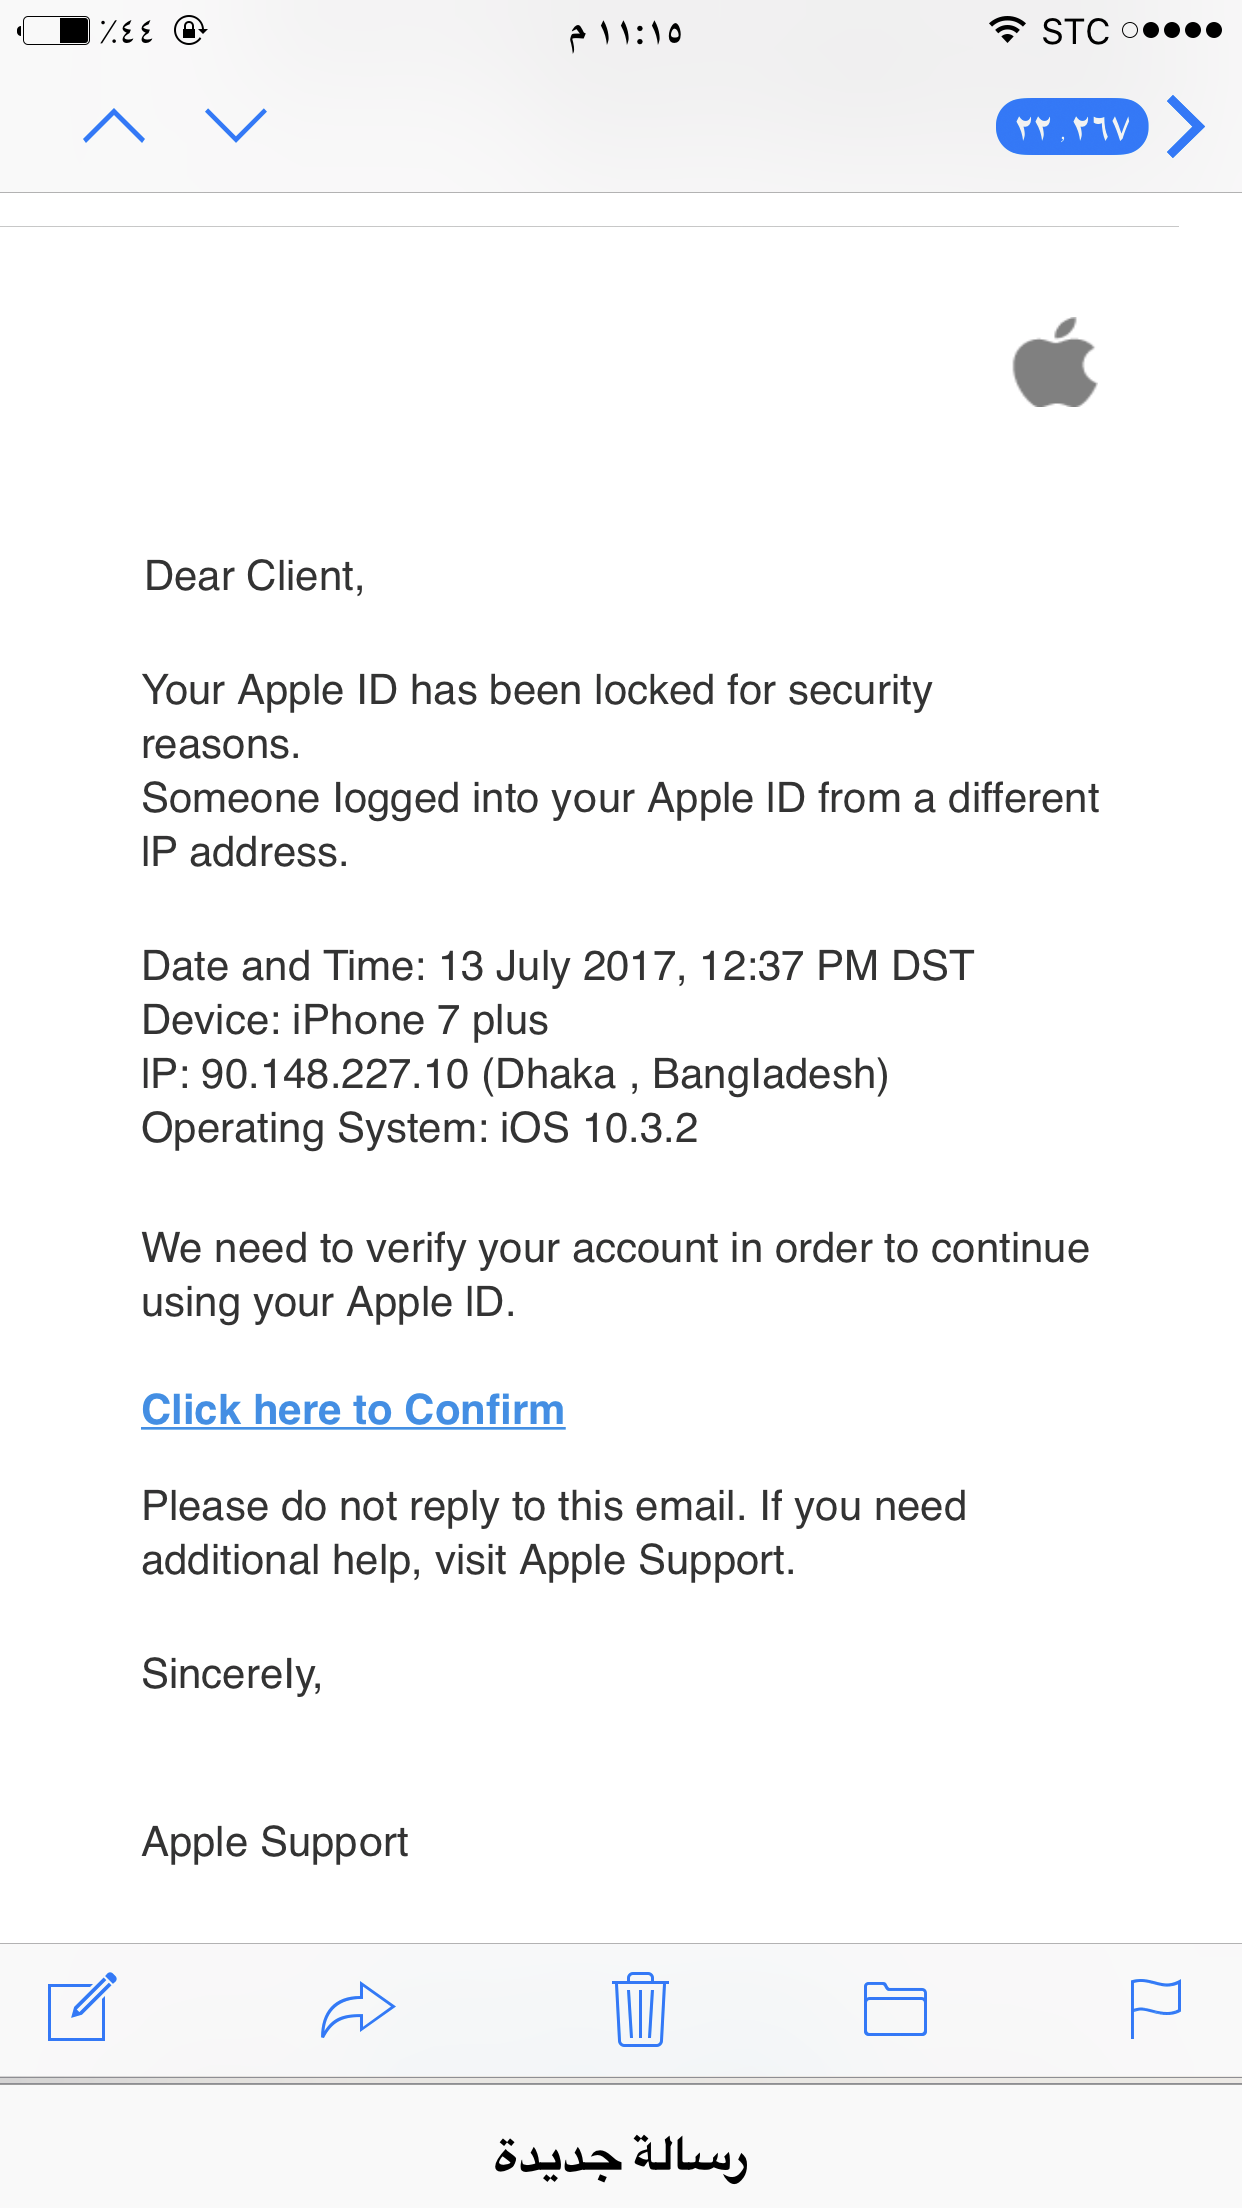Select the Dear Client greeting text
This screenshot has width=1242, height=2208.
[256, 576]
